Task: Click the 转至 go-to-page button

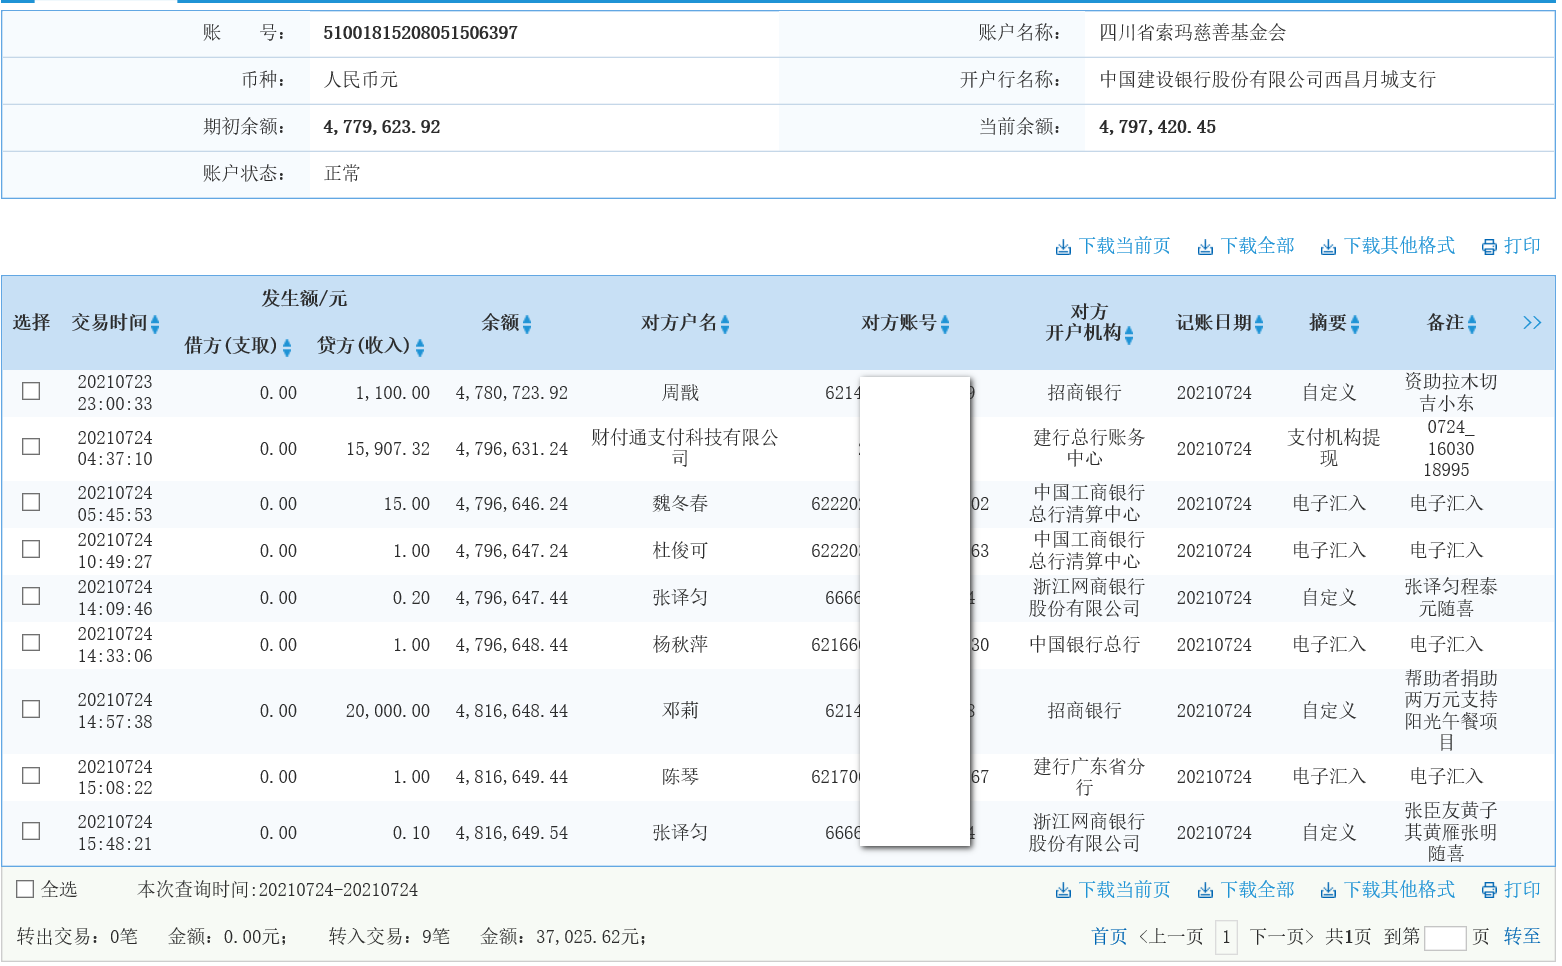Action: pyautogui.click(x=1521, y=937)
